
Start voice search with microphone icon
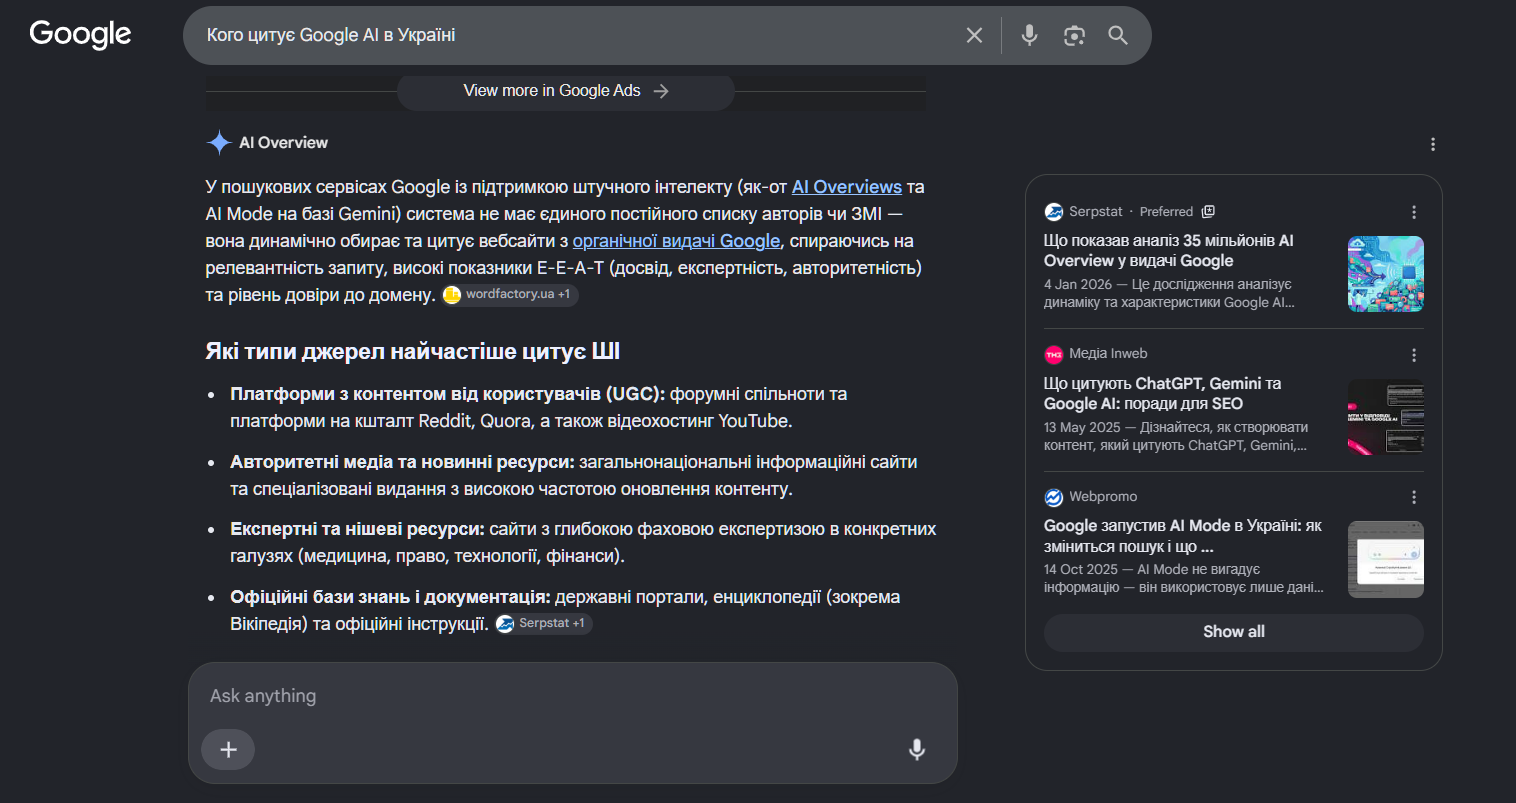pyautogui.click(x=1029, y=36)
